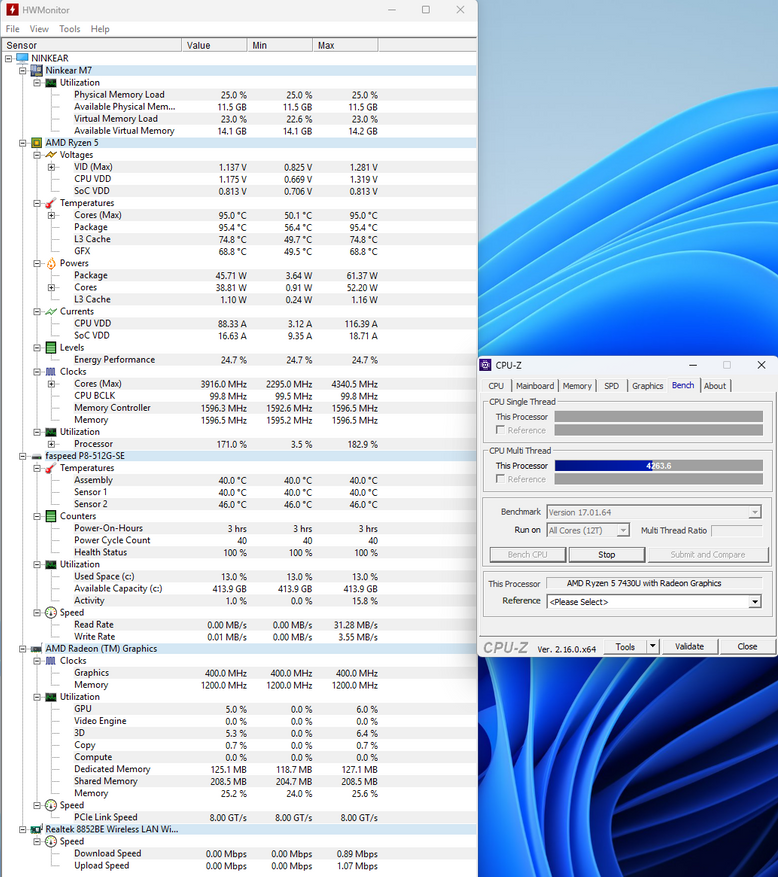This screenshot has width=778, height=877.
Task: Expand Cores (Max) under Temperatures
Action: click(x=51, y=215)
